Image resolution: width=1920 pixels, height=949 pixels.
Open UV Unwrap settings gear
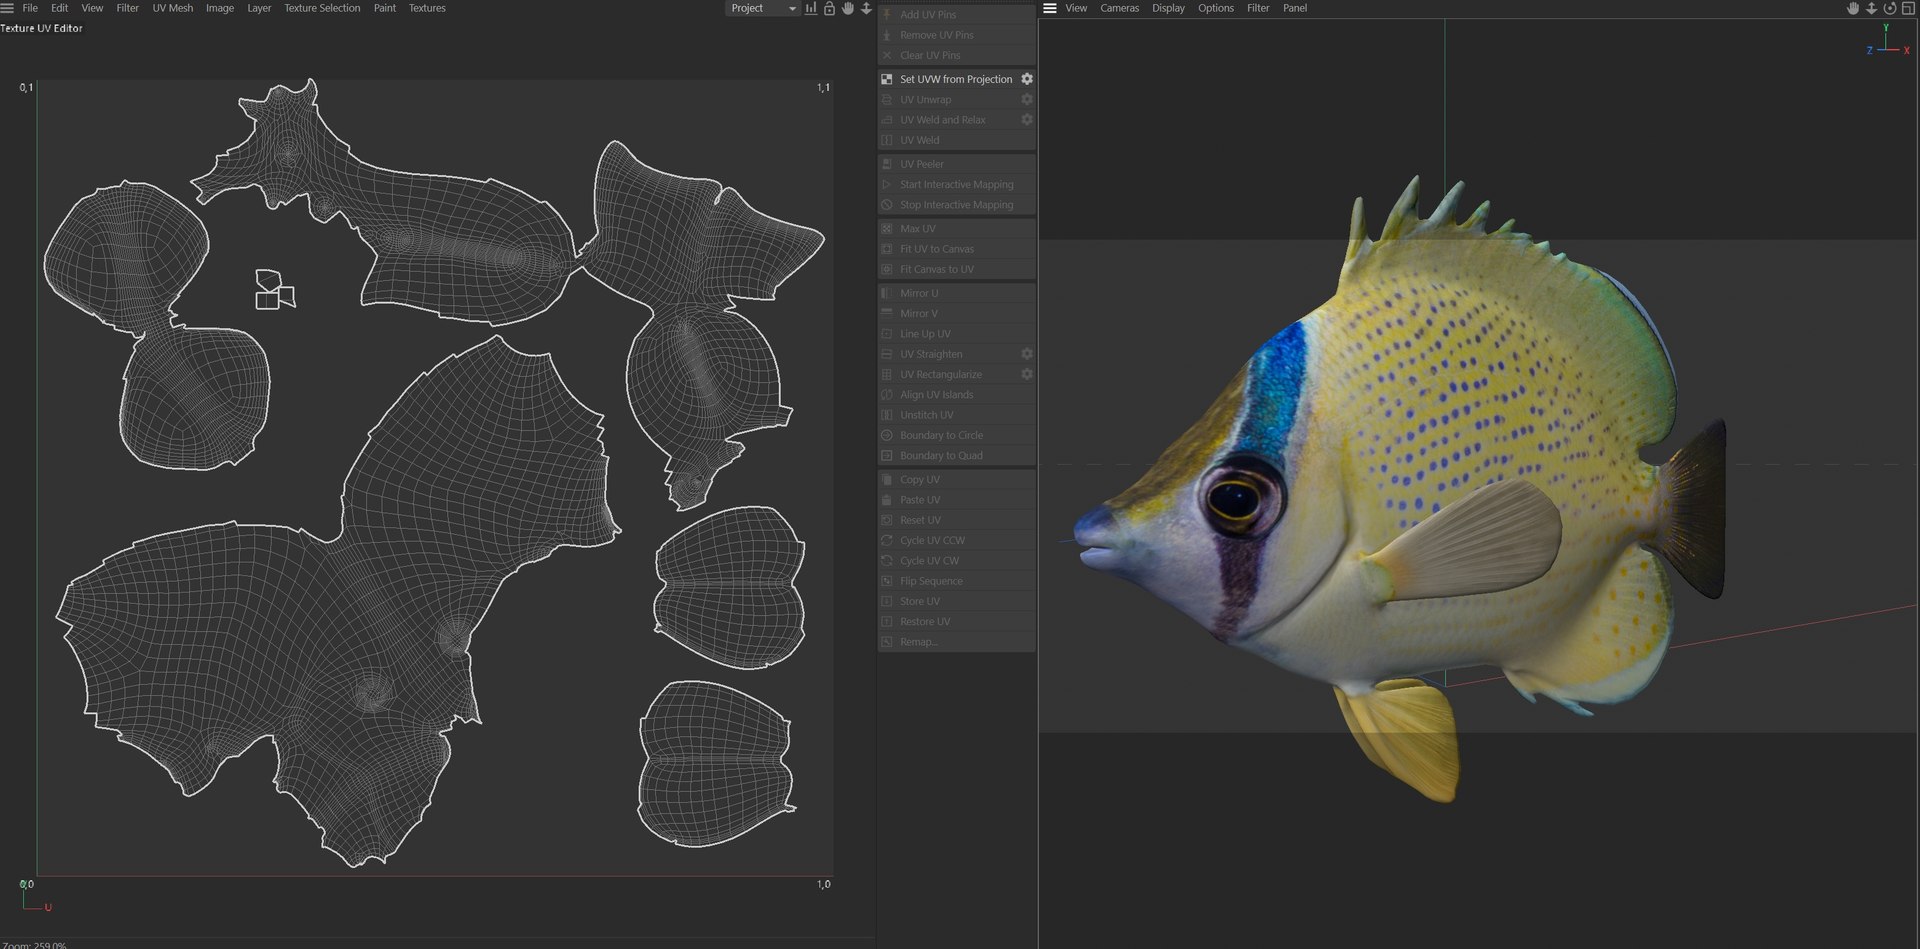click(x=1027, y=99)
